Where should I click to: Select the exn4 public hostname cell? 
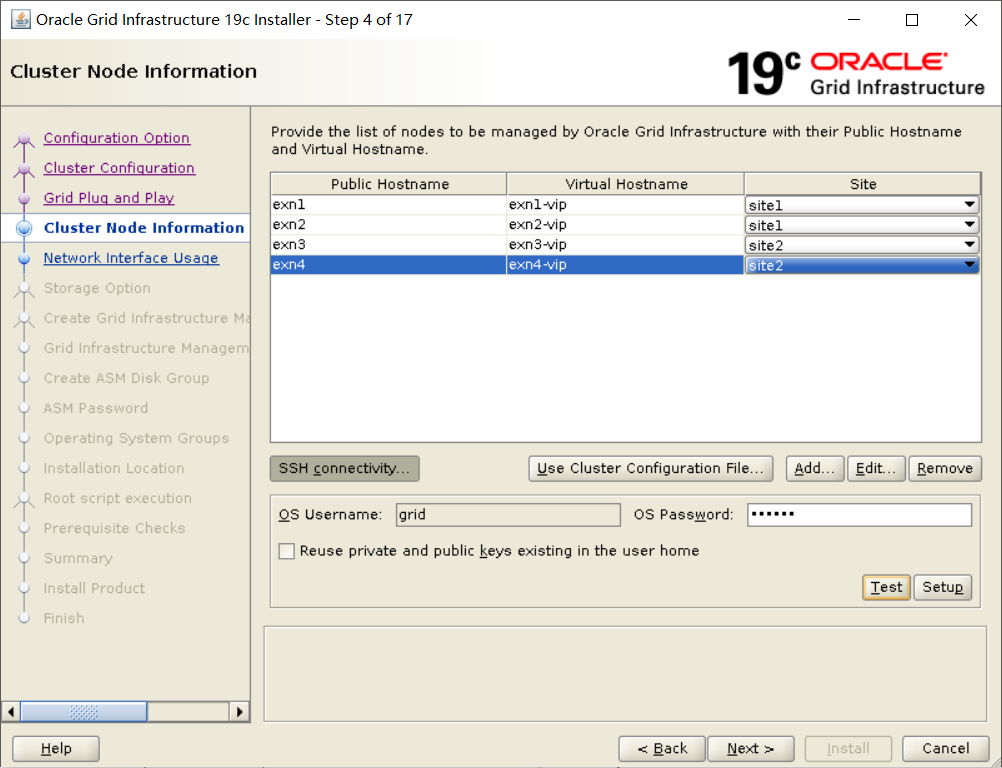click(x=389, y=265)
